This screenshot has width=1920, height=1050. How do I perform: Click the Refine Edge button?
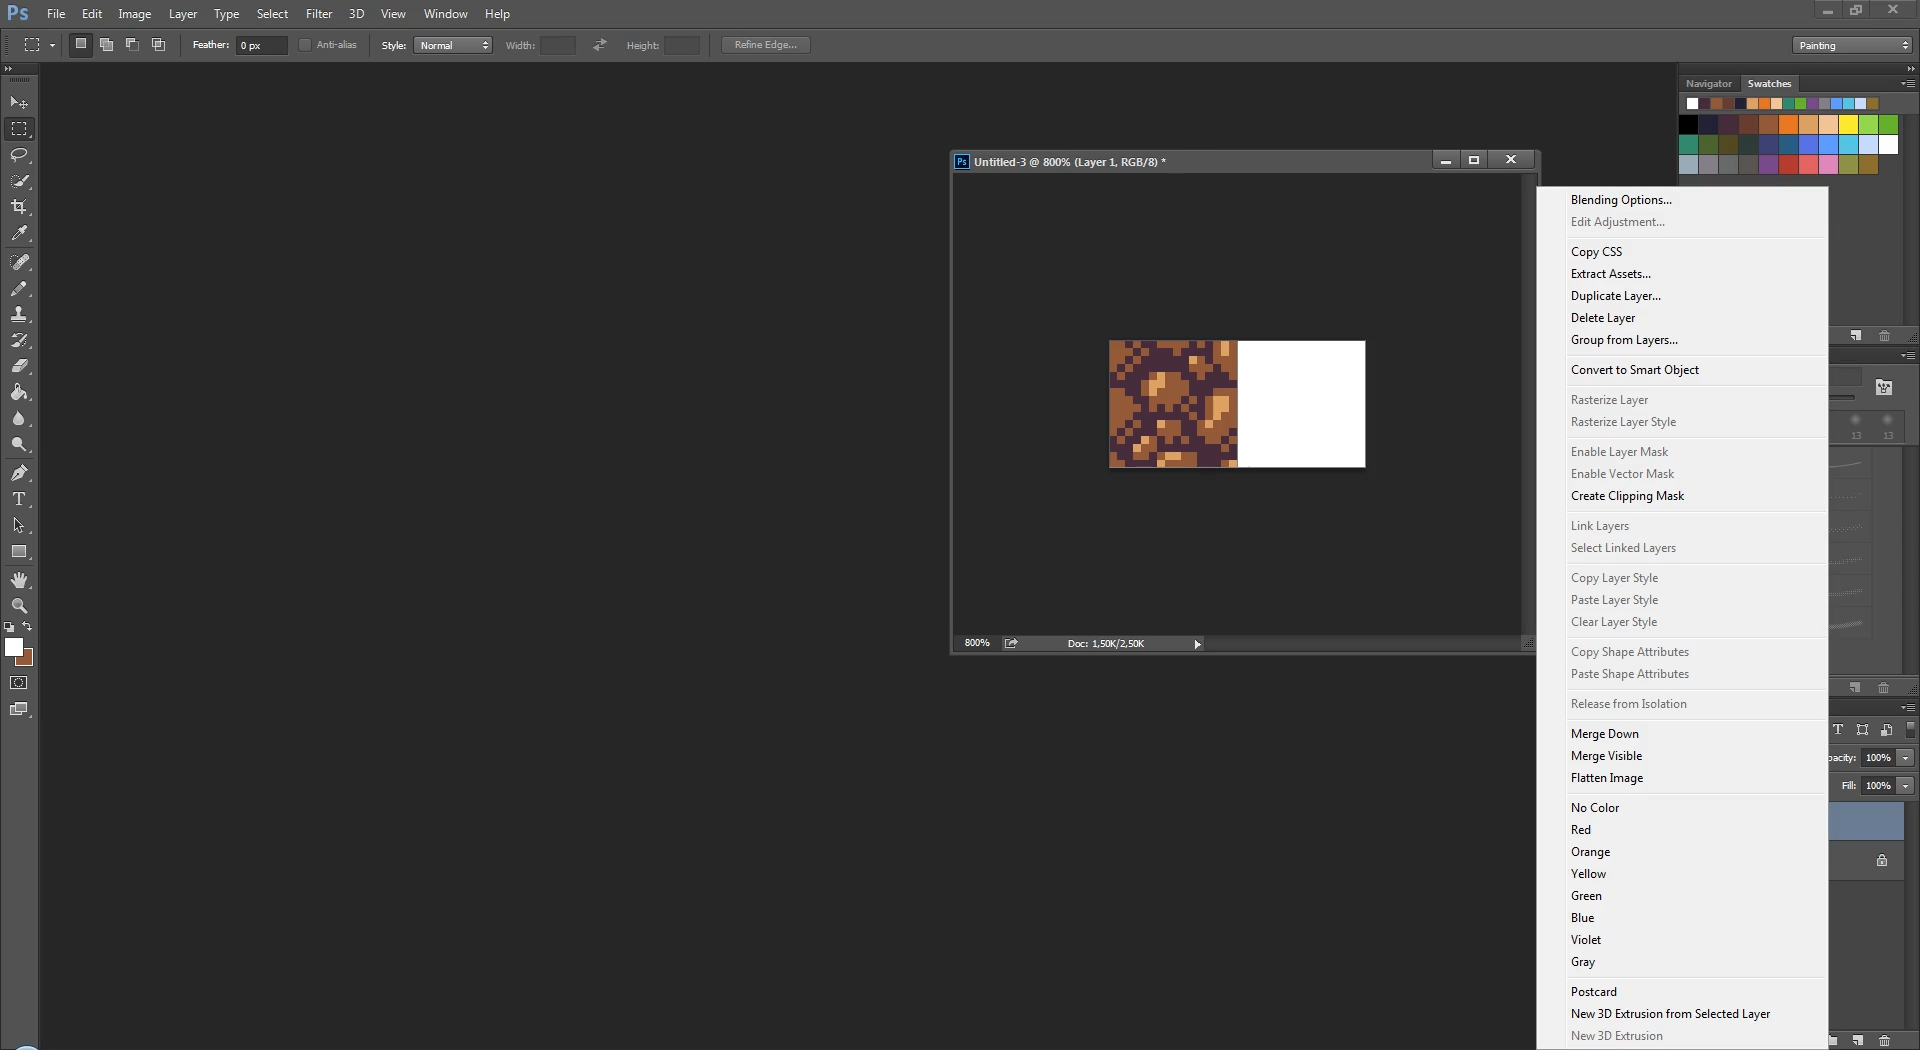click(766, 45)
